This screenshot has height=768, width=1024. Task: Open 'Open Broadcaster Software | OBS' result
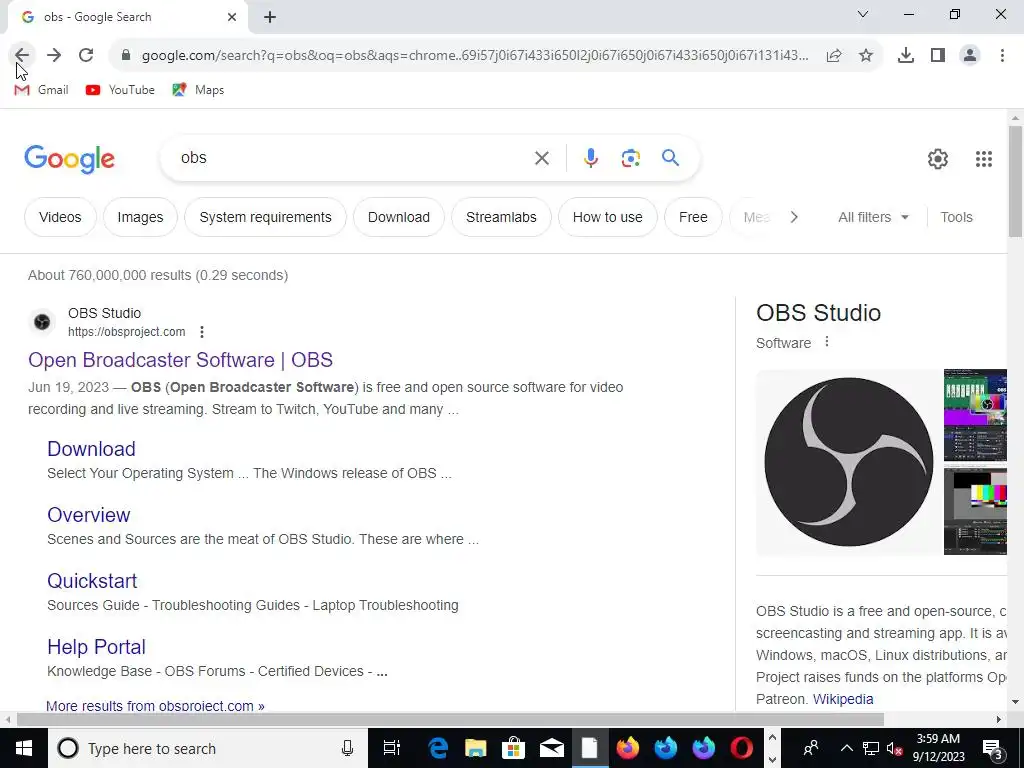point(180,360)
